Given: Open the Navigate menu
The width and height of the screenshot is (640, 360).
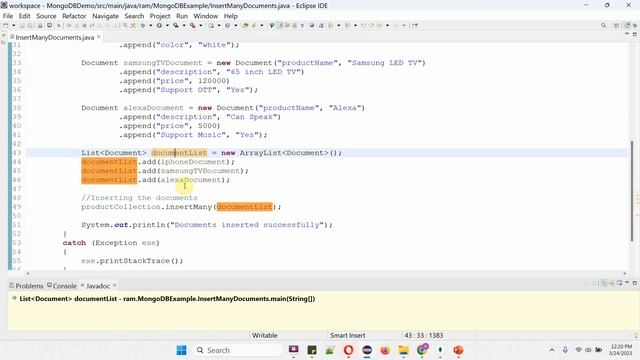Looking at the screenshot, I should point(105,16).
